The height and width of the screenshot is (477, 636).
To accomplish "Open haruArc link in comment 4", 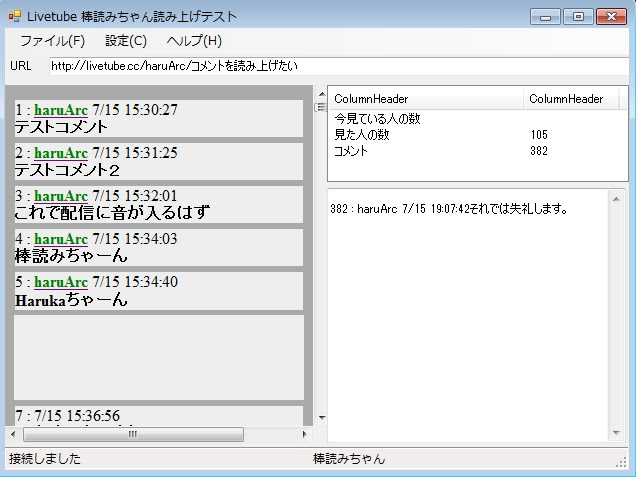I will click(61, 239).
